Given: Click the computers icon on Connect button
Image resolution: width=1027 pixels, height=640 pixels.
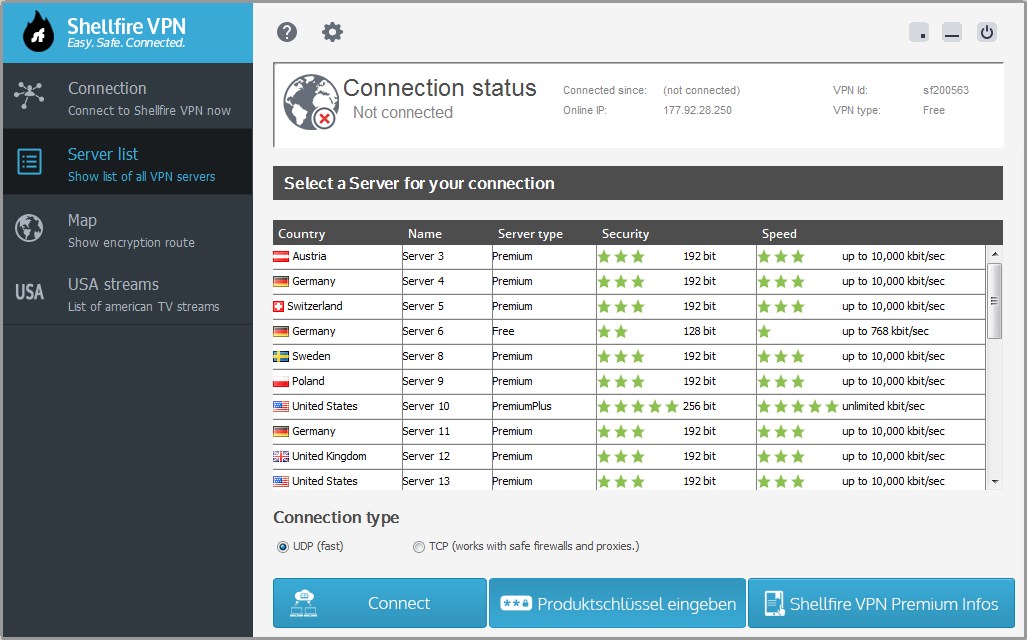Looking at the screenshot, I should click(x=303, y=603).
